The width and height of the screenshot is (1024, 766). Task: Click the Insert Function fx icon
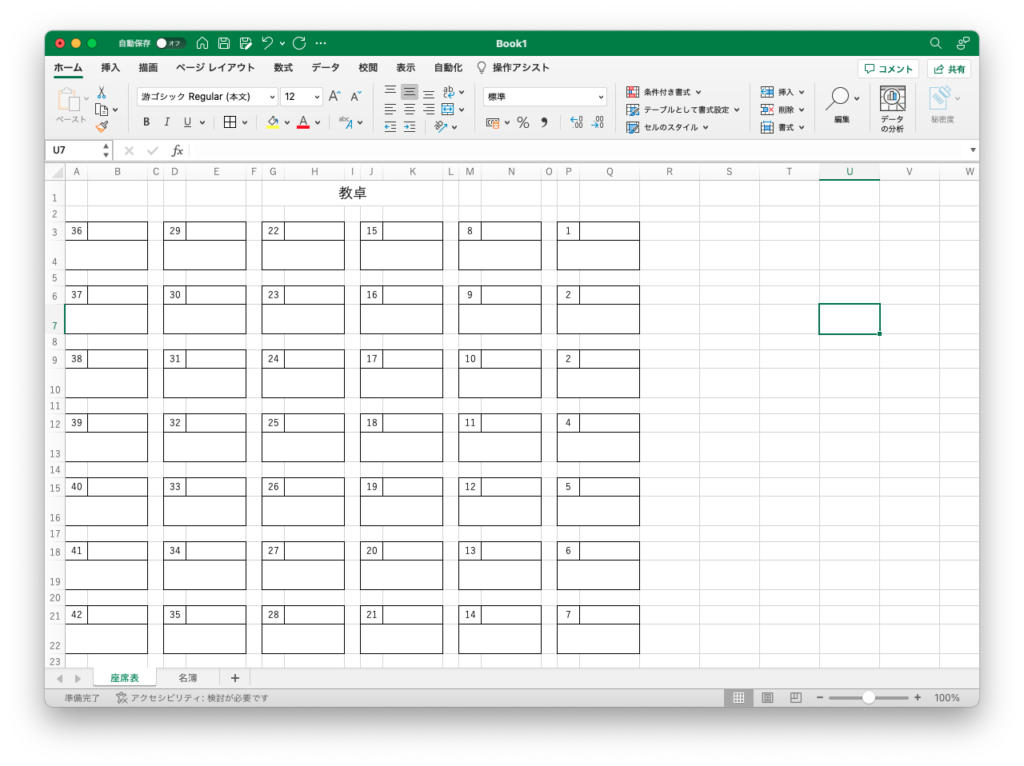[x=177, y=150]
